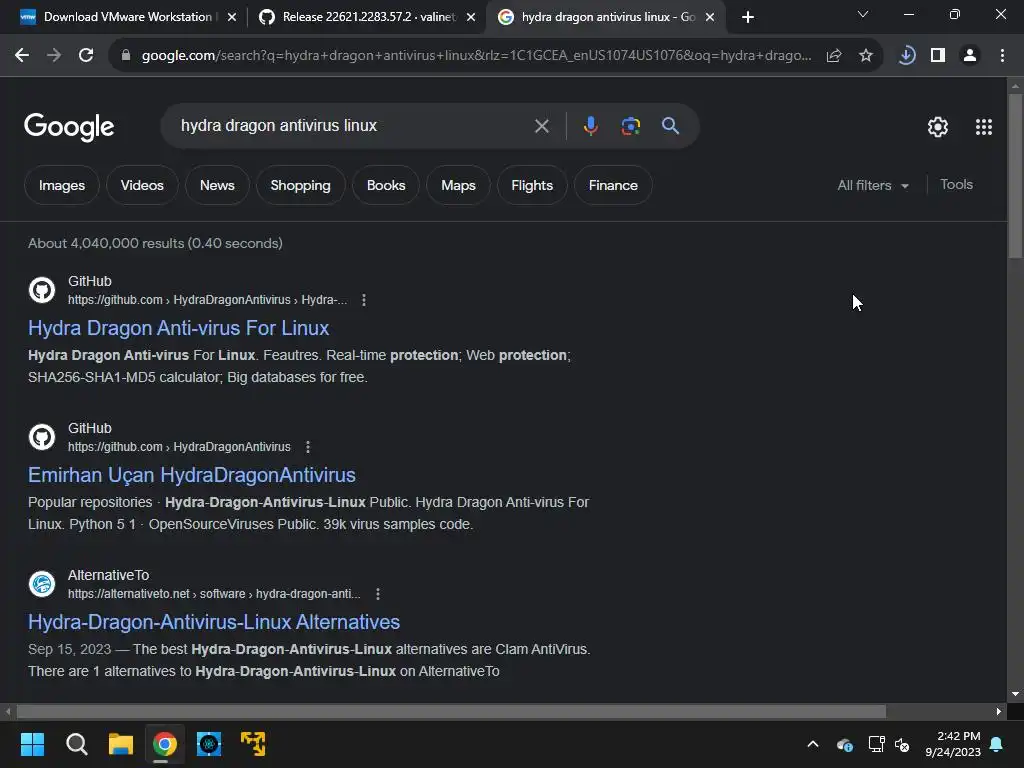Image resolution: width=1024 pixels, height=768 pixels.
Task: Click the scroll down arrow
Action: [x=1015, y=694]
